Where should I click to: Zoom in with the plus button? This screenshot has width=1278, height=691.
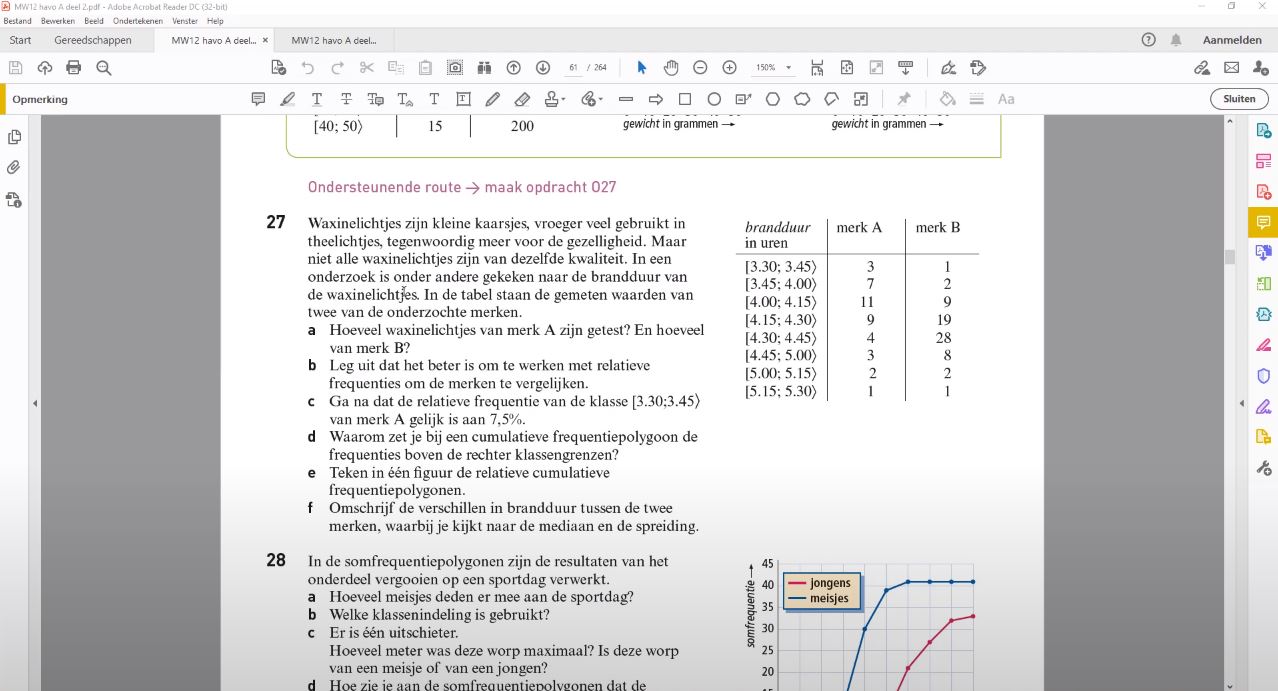[730, 67]
